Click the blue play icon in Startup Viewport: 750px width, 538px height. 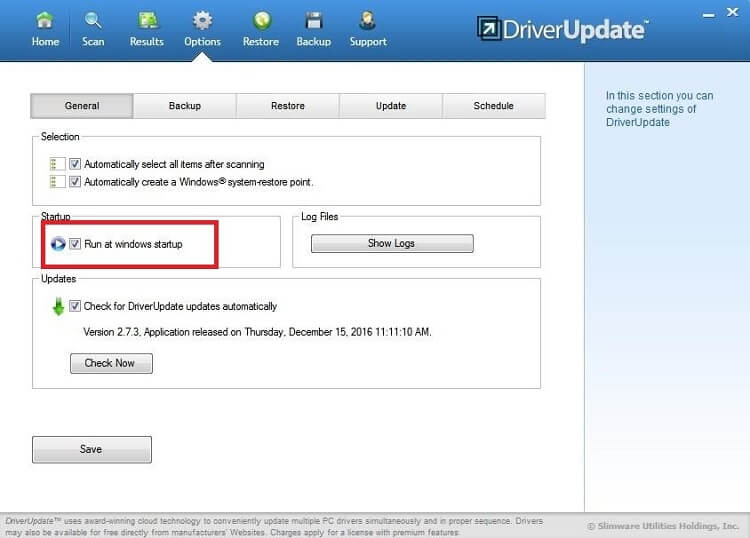point(58,244)
